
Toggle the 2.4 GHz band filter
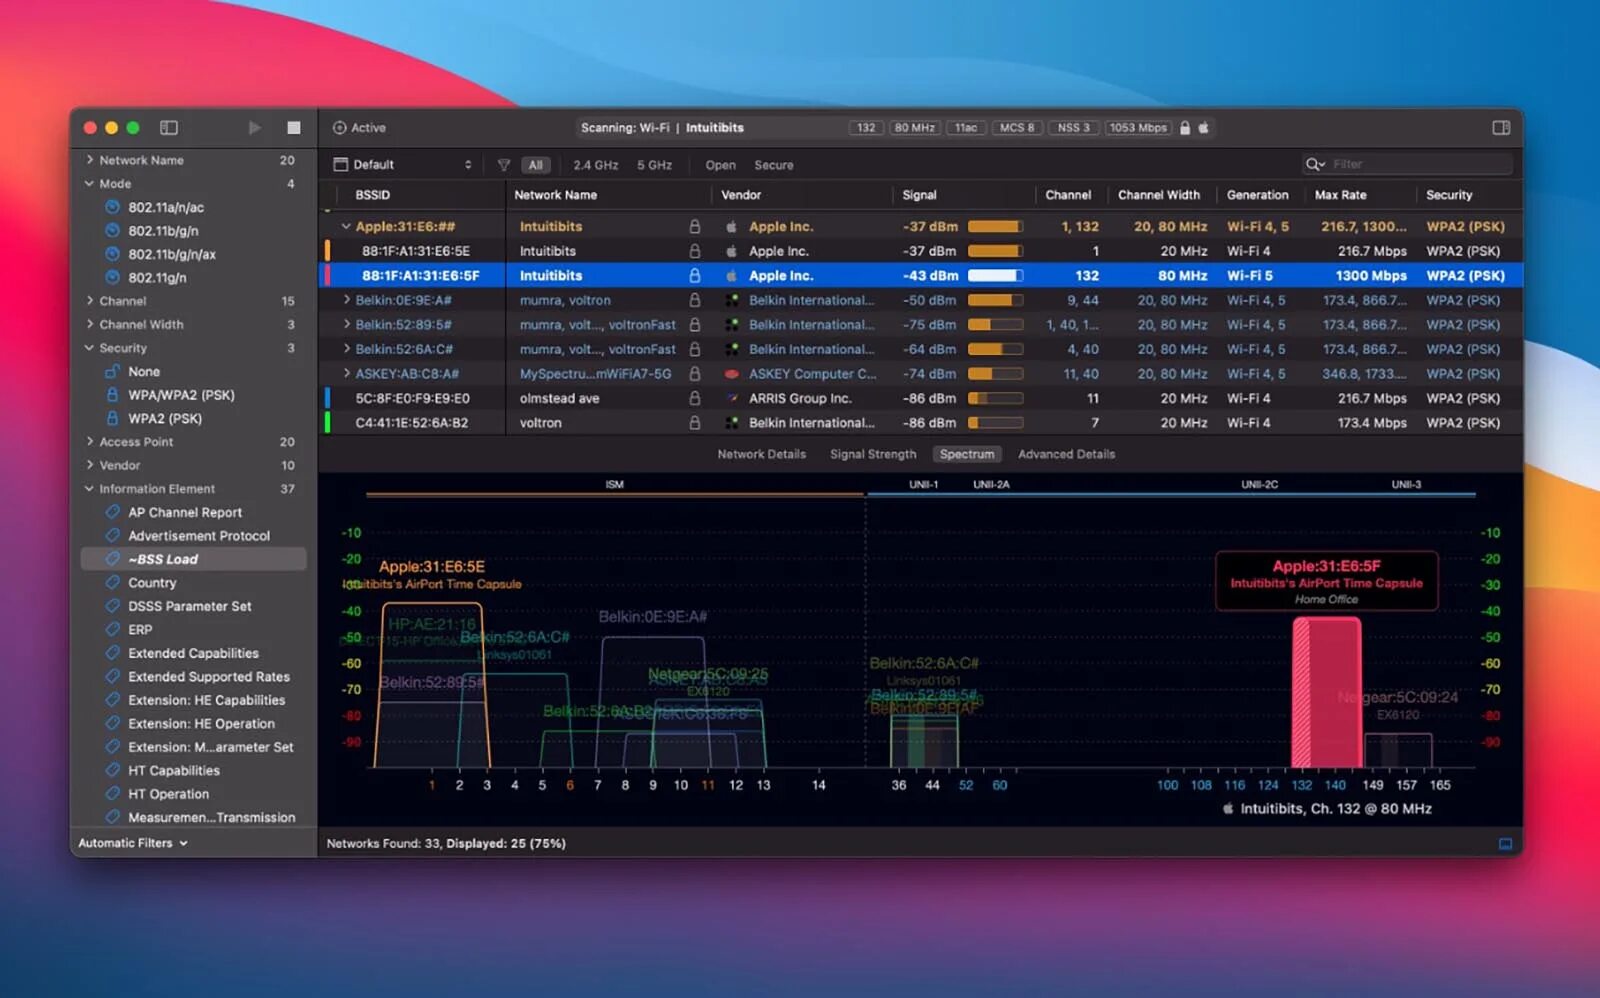pyautogui.click(x=595, y=165)
